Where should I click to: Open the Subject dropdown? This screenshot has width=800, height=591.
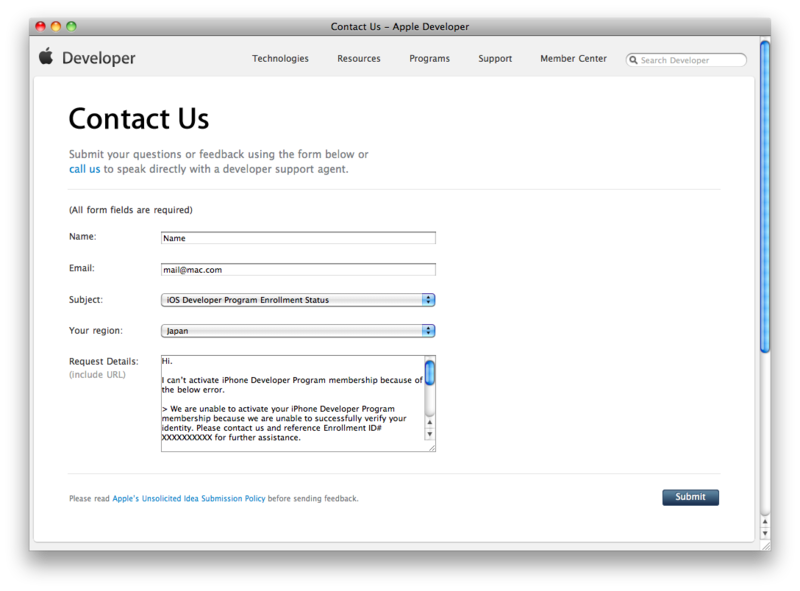pyautogui.click(x=298, y=300)
